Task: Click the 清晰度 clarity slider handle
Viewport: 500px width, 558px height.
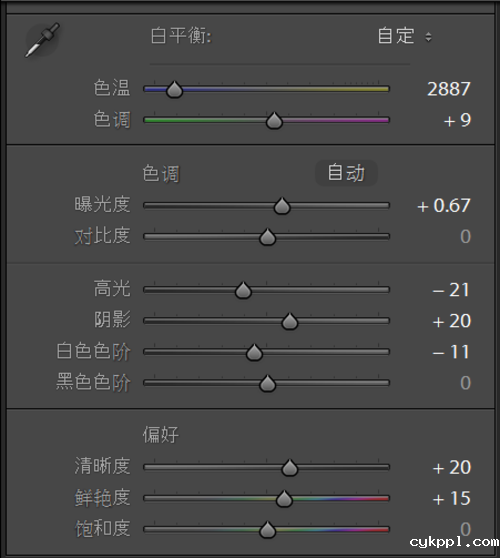Action: pos(289,467)
